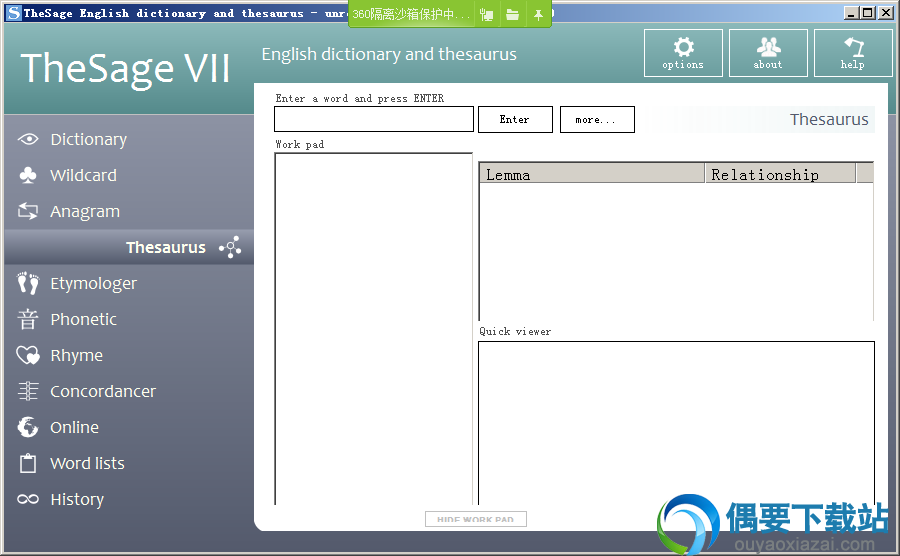Screen dimensions: 900x556
Task: Click the Enter button
Action: pos(515,119)
